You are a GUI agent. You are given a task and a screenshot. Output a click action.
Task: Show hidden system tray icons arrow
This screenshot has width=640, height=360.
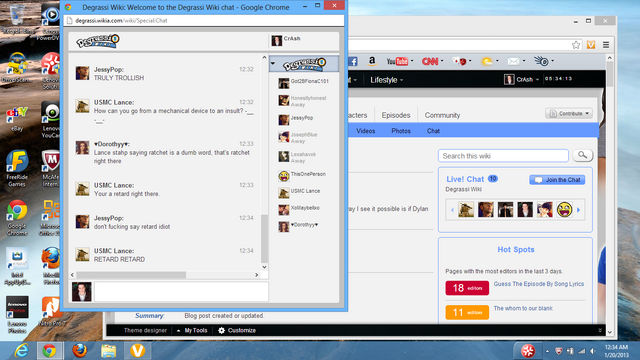coord(547,351)
